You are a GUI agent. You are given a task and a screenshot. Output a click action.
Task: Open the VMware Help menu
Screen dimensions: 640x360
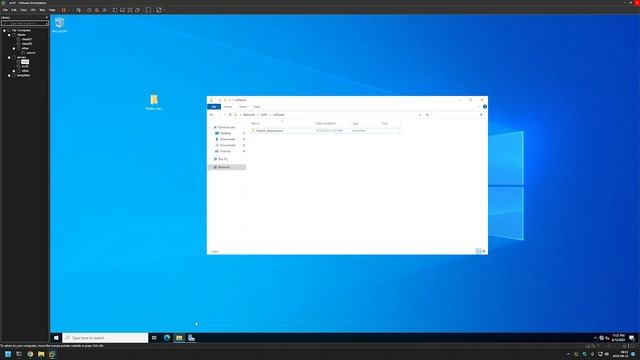52,10
